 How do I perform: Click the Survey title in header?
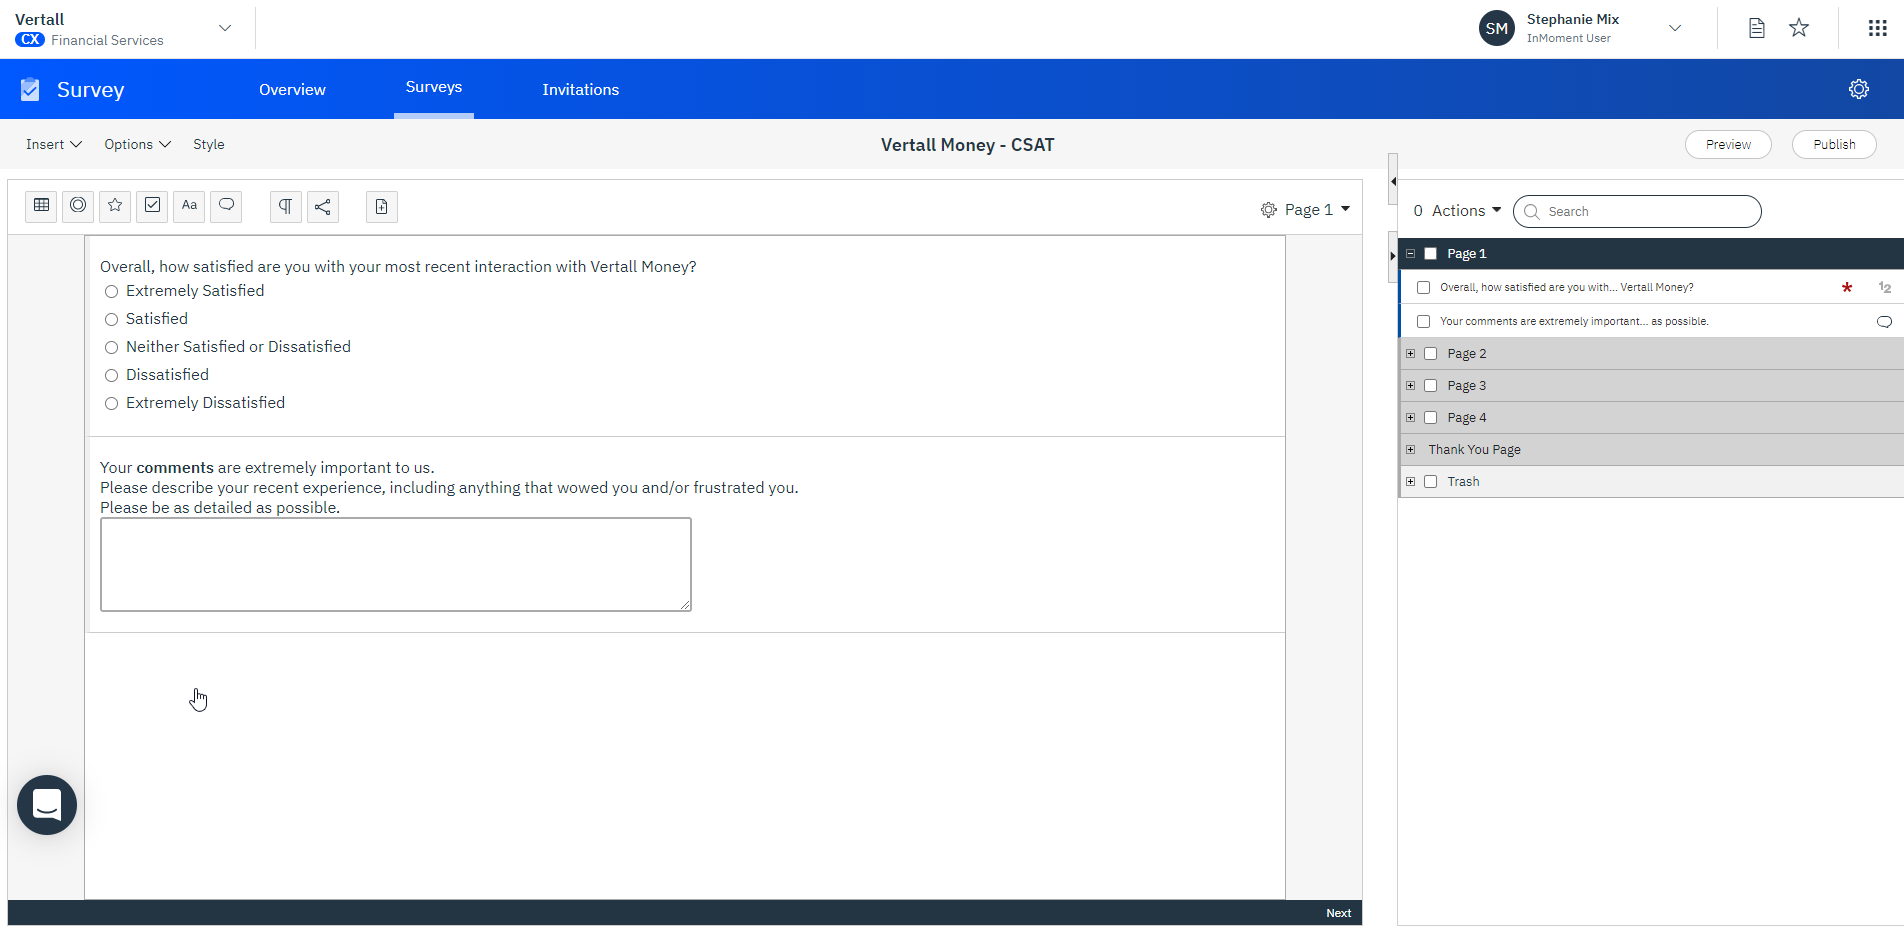tap(91, 90)
